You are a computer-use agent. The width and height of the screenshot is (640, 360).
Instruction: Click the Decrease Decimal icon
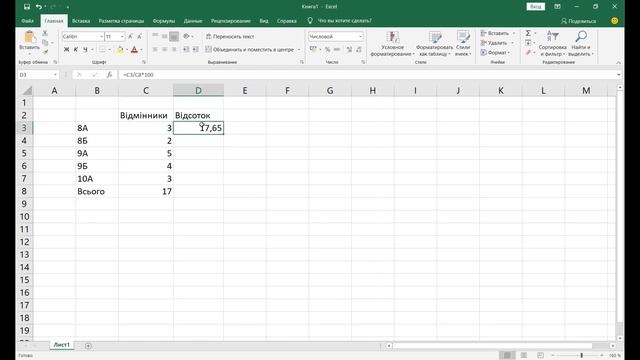(x=359, y=49)
